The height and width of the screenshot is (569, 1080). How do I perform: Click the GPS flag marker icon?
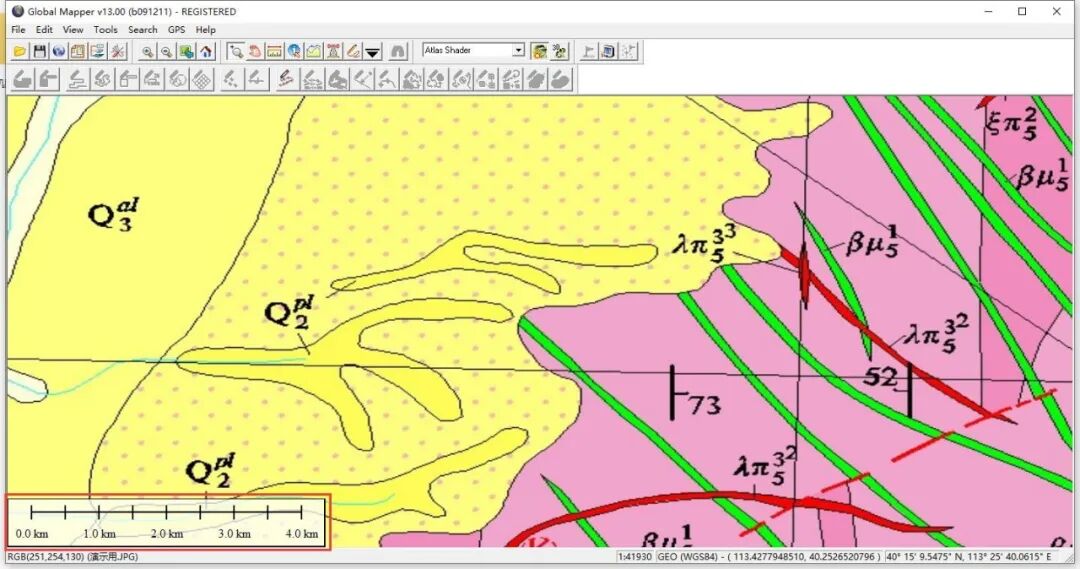pos(588,51)
